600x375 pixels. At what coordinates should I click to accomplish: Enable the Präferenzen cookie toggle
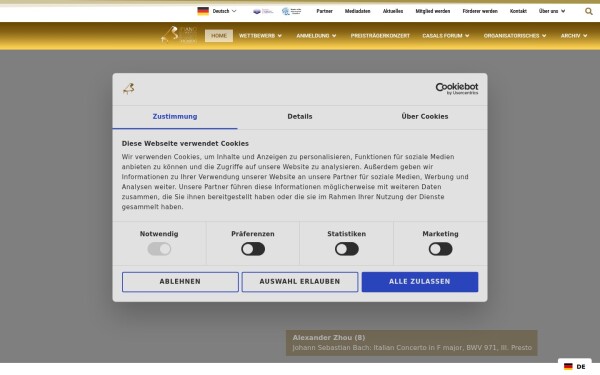point(253,249)
